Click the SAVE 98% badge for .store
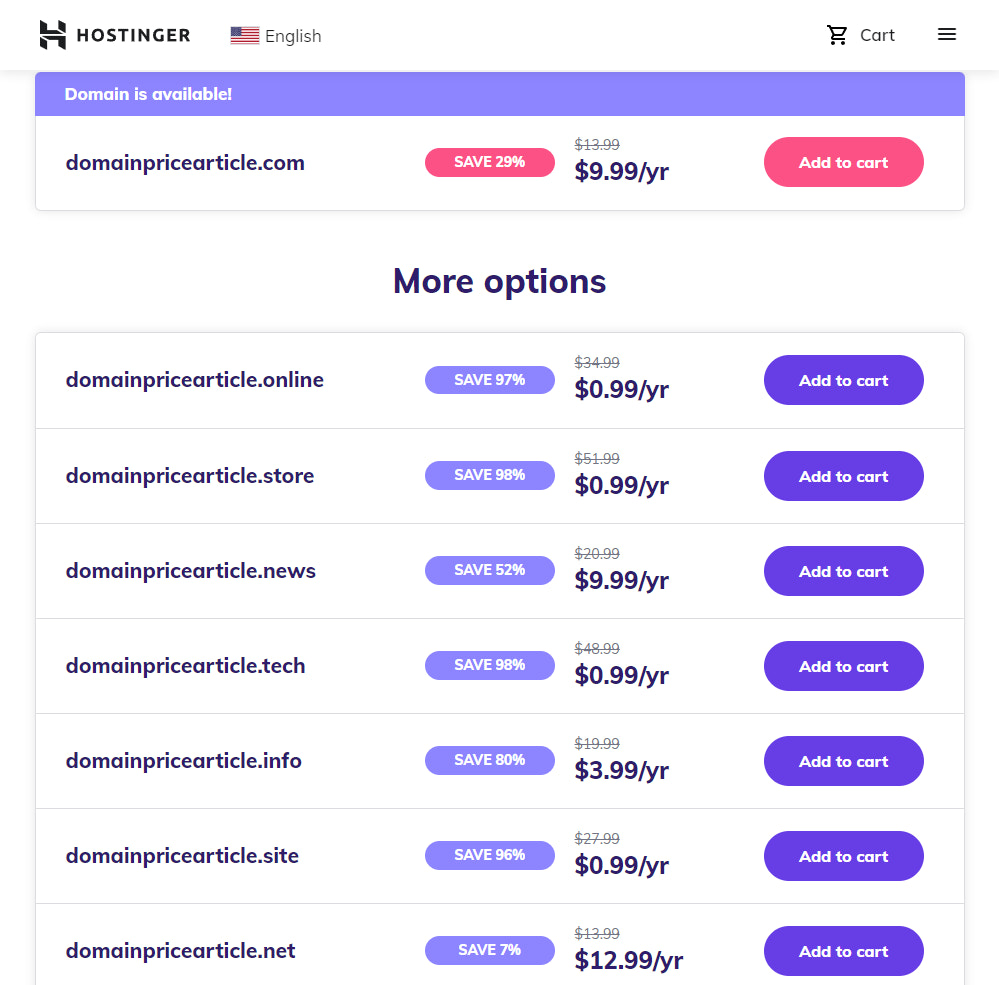Viewport: 999px width, 985px height. click(489, 475)
